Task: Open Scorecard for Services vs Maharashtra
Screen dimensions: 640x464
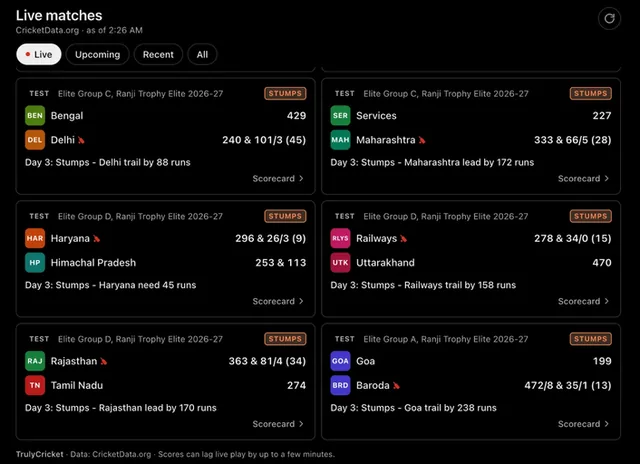Action: pos(583,178)
